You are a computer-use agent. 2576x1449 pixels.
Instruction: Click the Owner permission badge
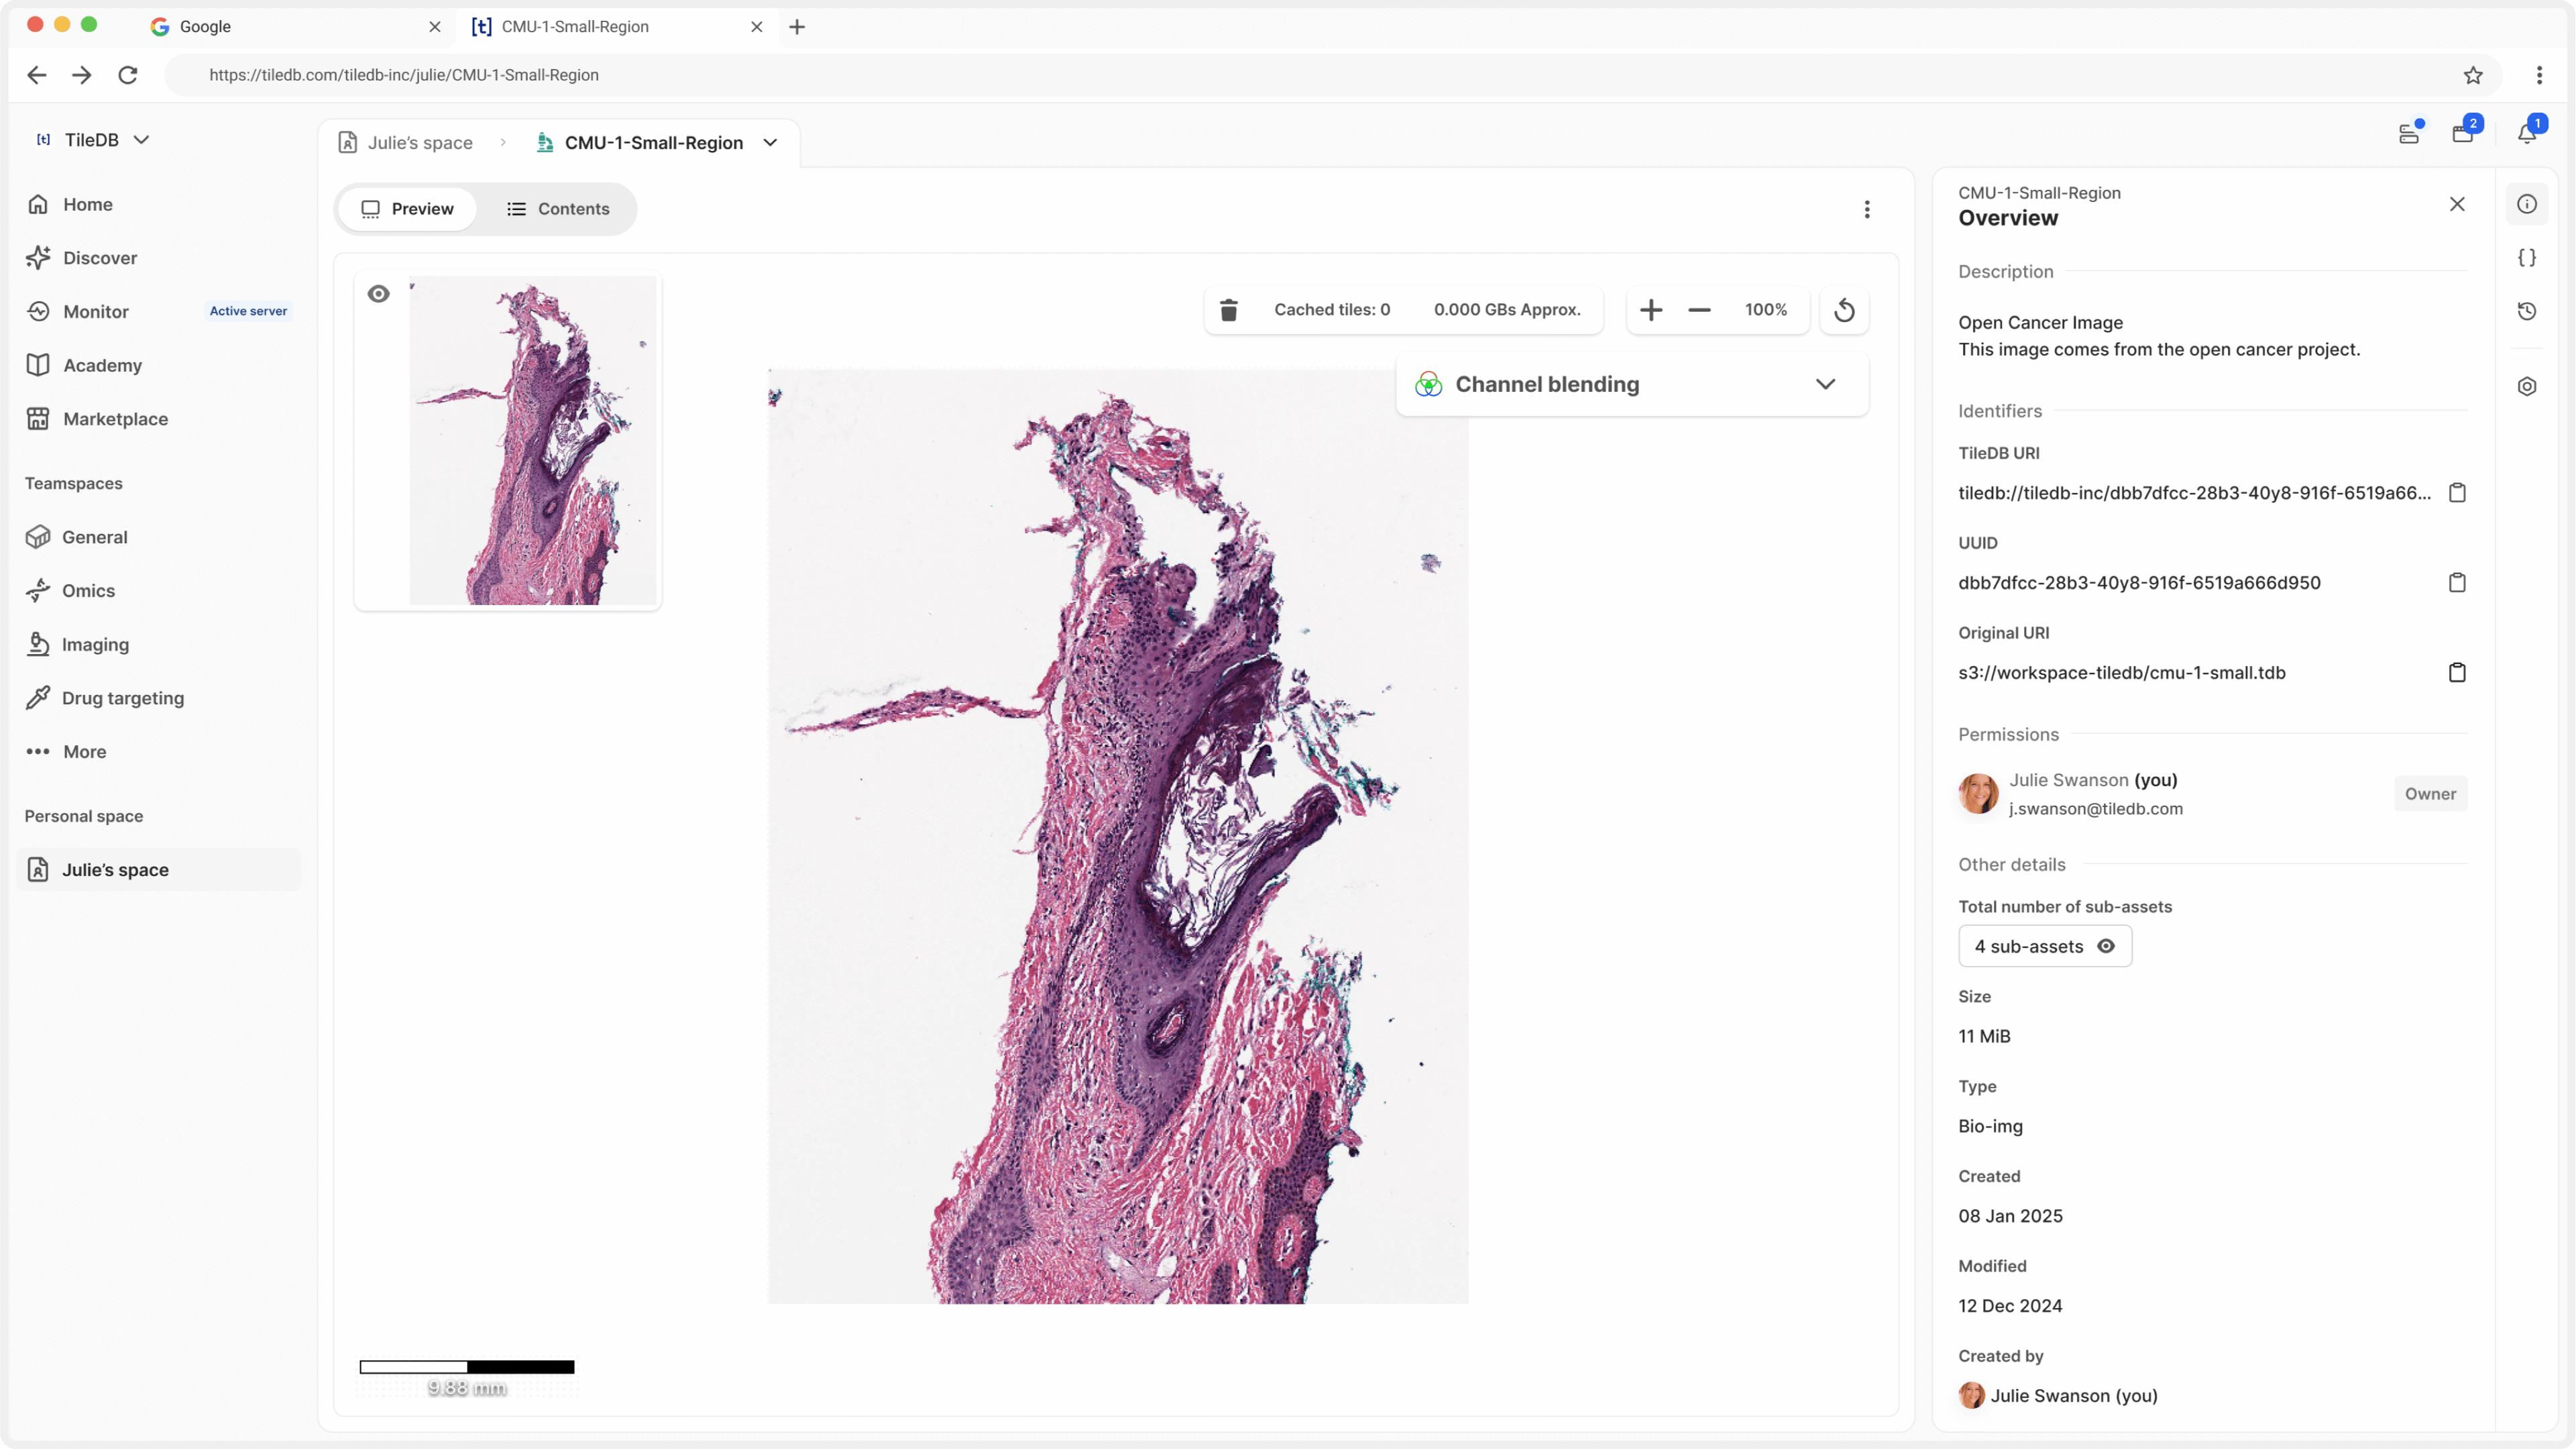point(2430,794)
